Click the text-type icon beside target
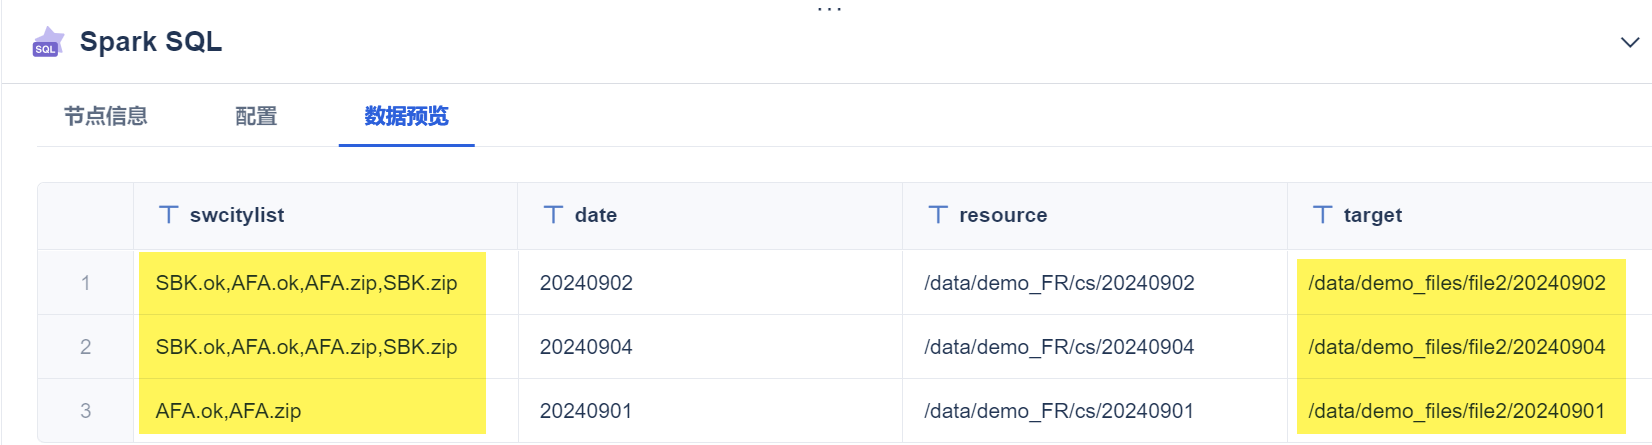 [x=1322, y=215]
